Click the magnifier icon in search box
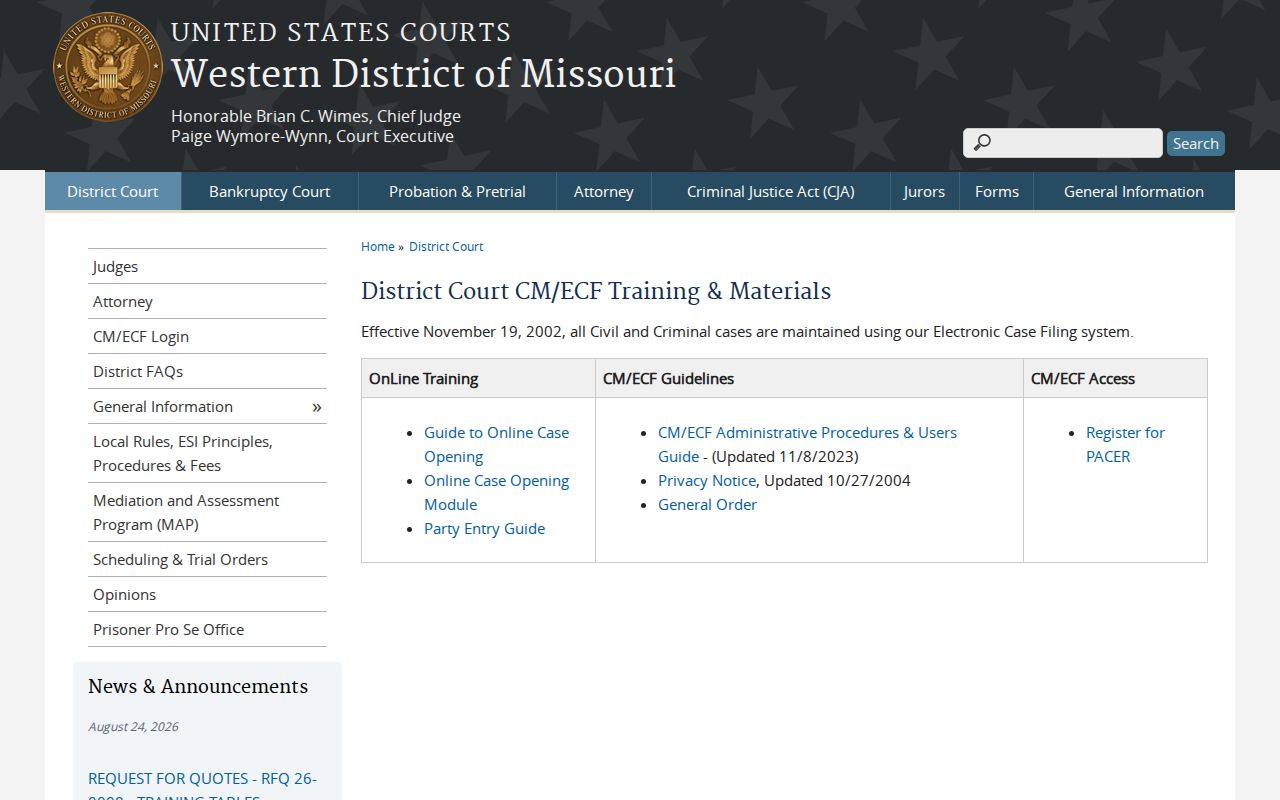Image resolution: width=1280 pixels, height=800 pixels. 982,143
